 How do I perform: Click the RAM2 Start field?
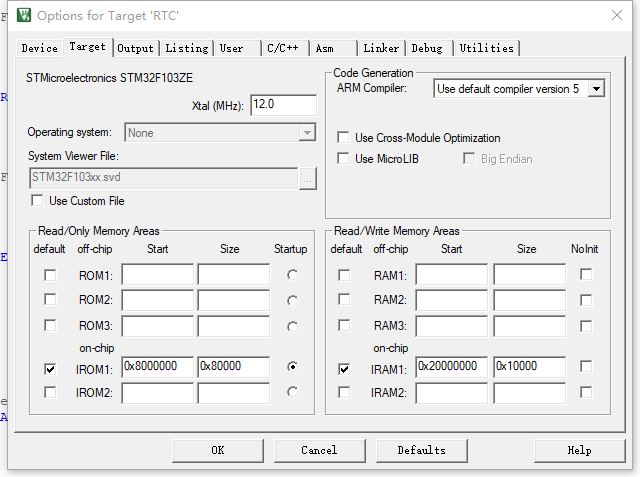click(452, 300)
